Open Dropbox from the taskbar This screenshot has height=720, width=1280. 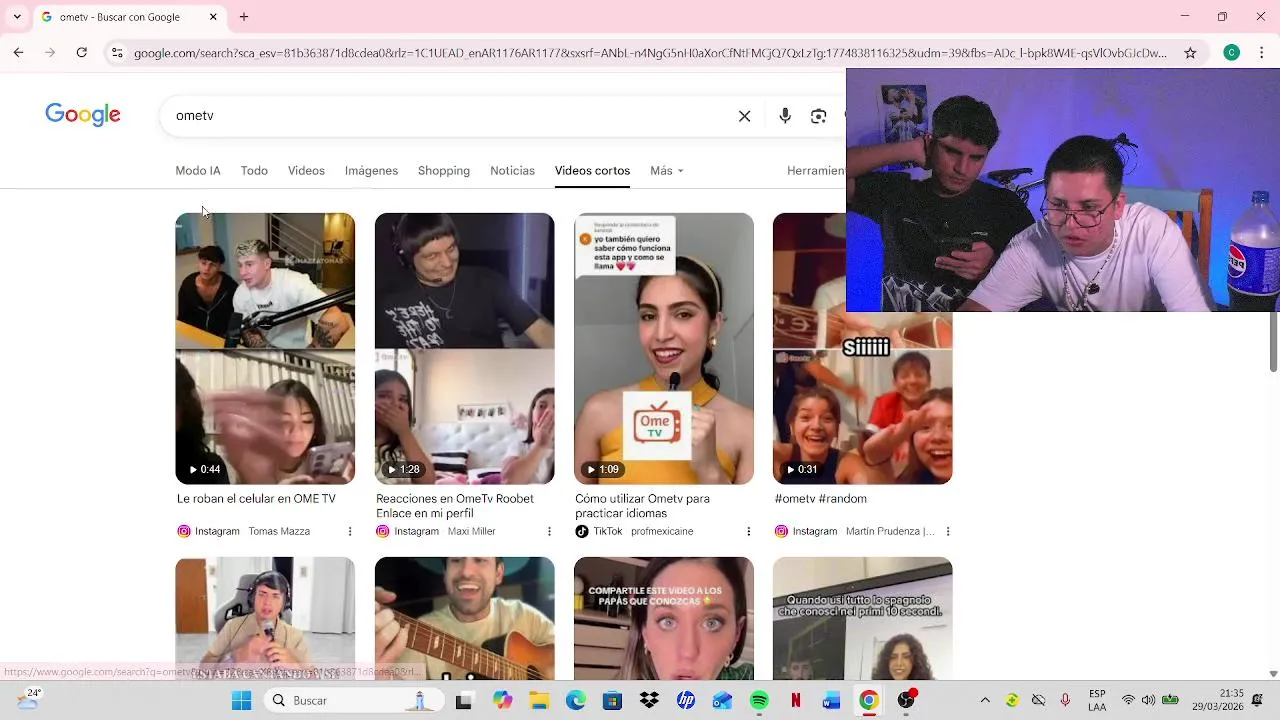point(649,701)
